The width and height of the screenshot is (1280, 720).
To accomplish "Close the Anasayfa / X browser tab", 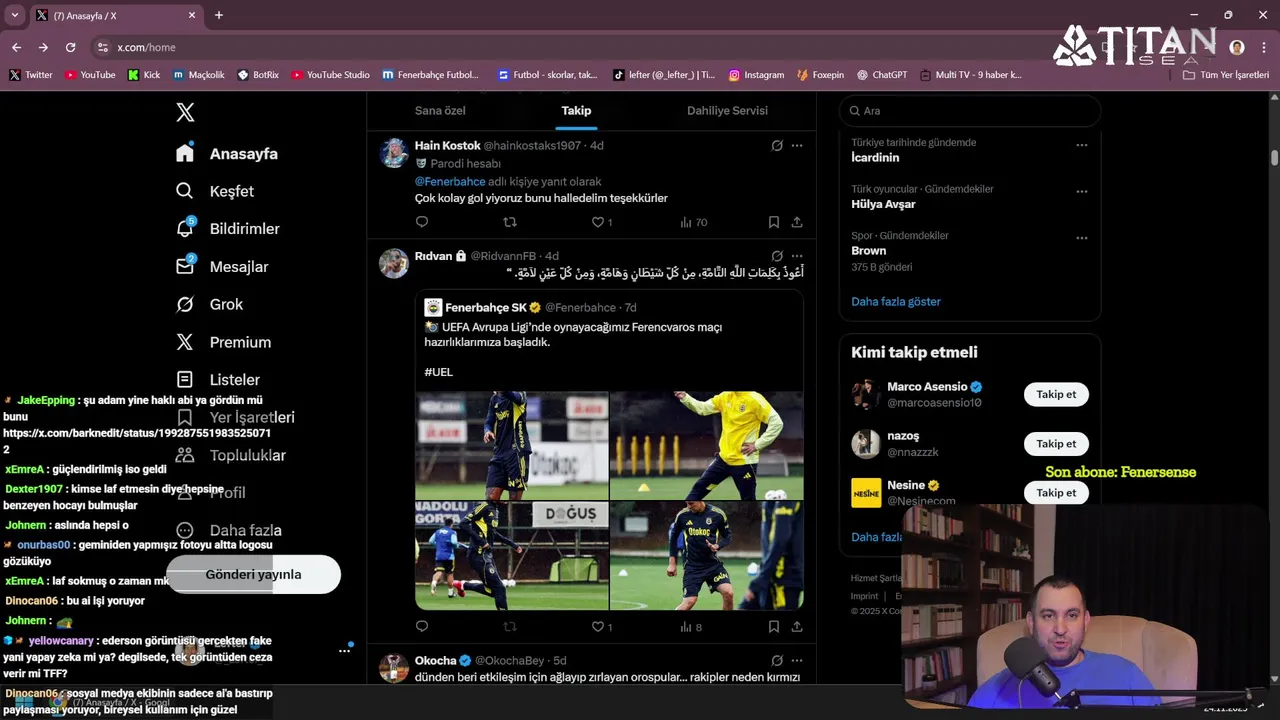I will [x=191, y=15].
